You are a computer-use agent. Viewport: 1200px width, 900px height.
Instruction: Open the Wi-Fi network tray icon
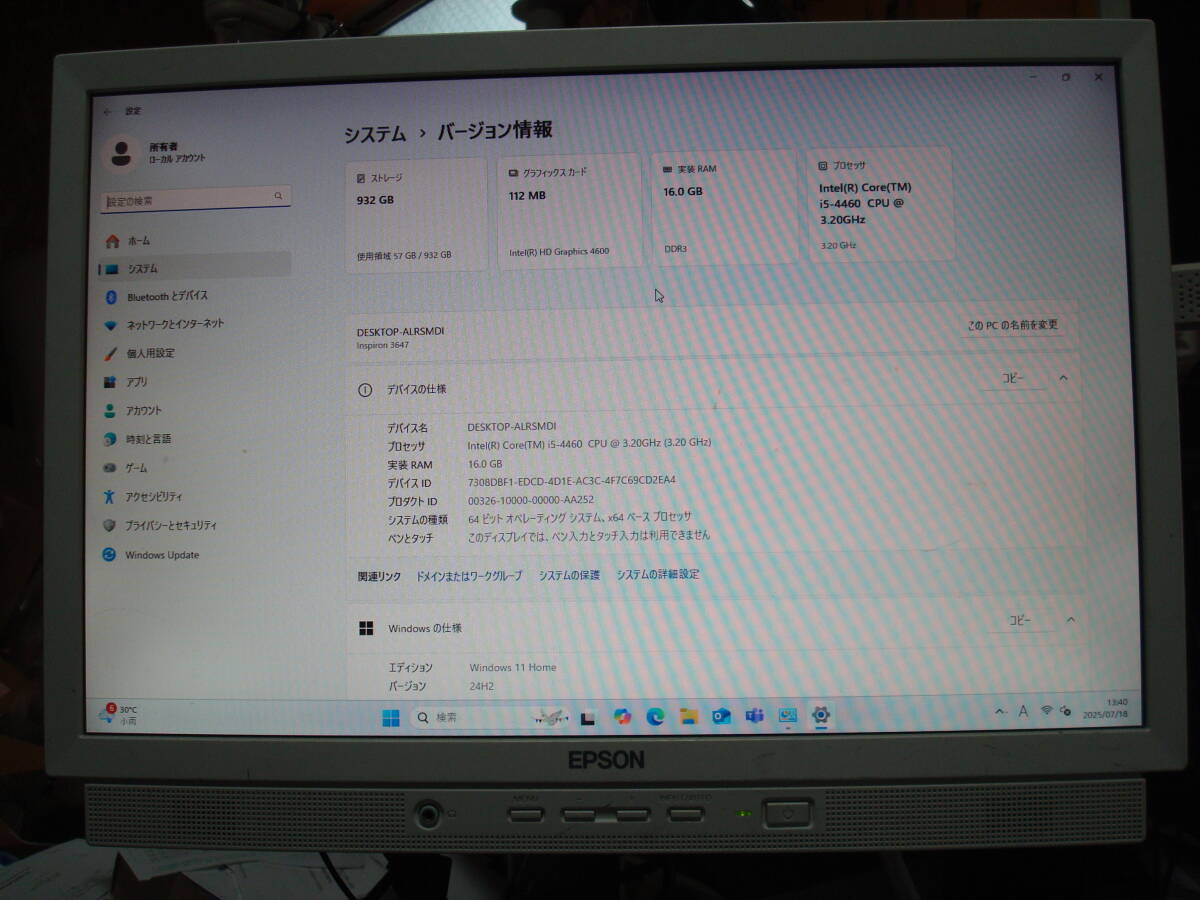click(1047, 711)
